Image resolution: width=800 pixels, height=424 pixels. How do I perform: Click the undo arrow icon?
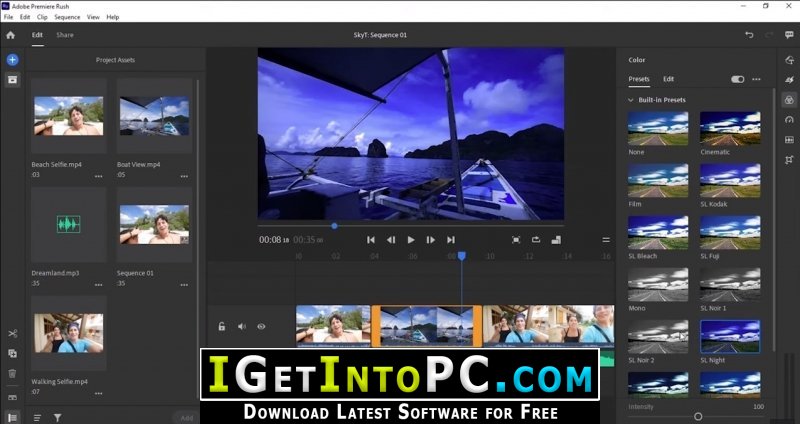[x=749, y=35]
